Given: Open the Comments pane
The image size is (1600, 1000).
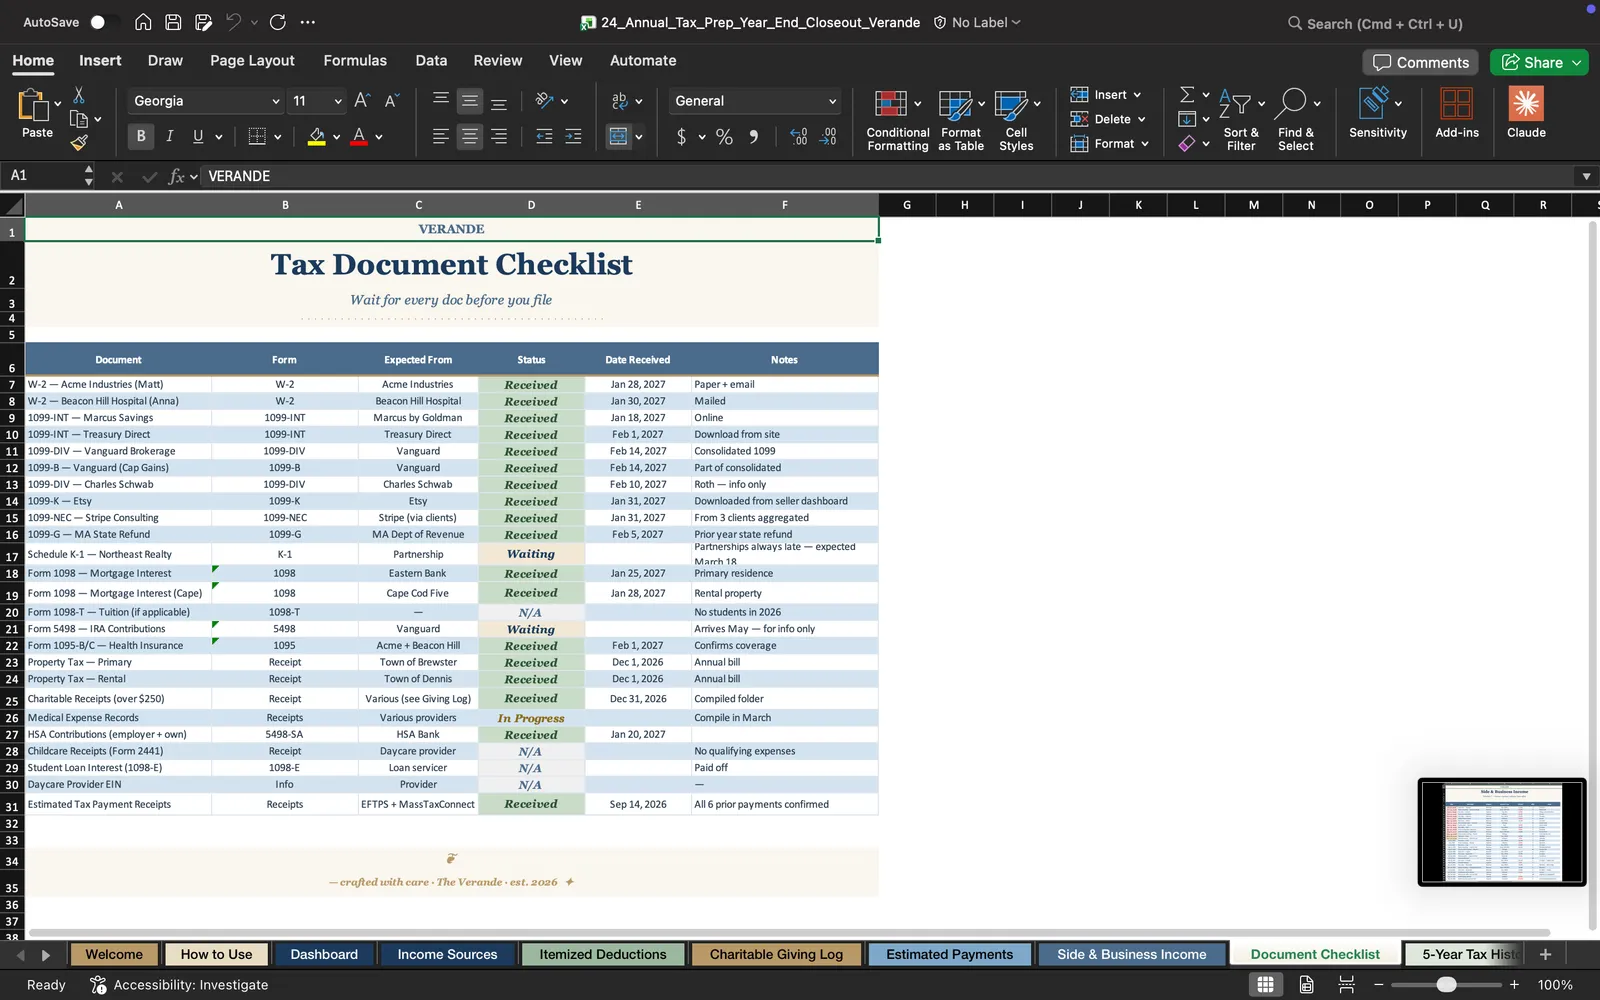Looking at the screenshot, I should coord(1421,62).
